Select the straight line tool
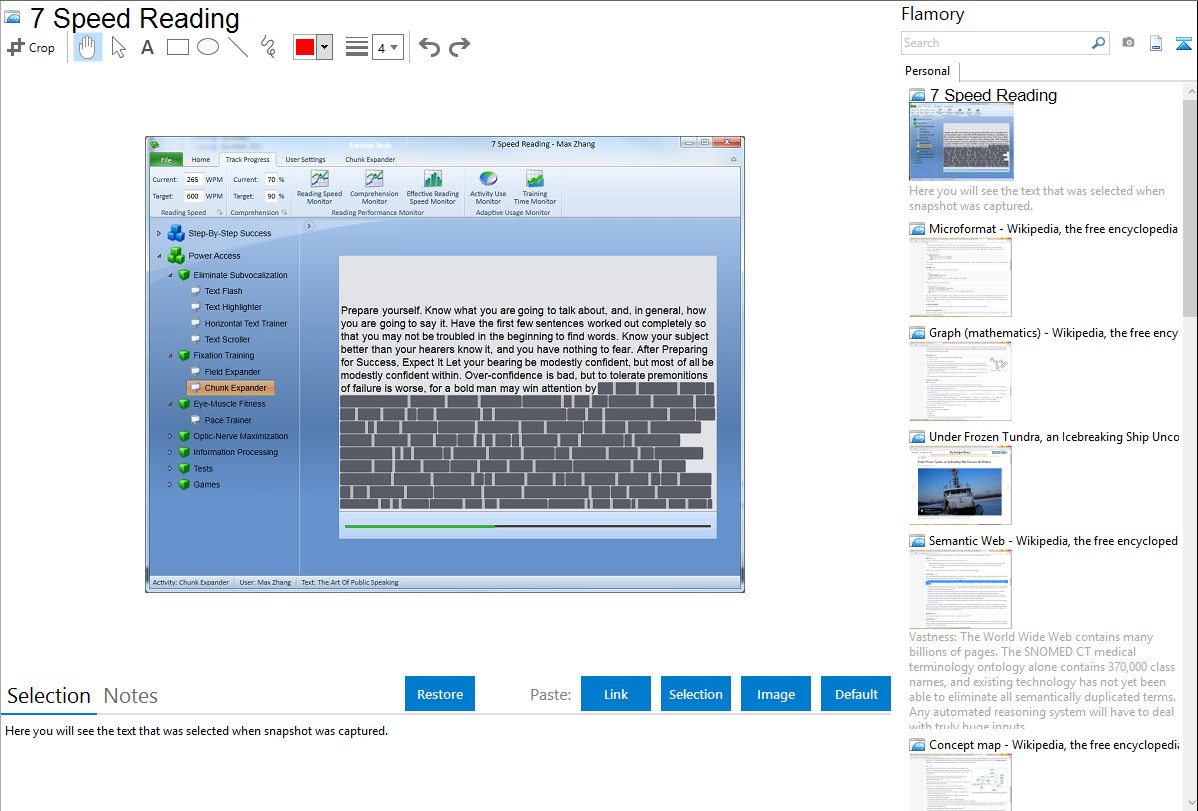Image resolution: width=1198 pixels, height=811 pixels. tap(238, 47)
